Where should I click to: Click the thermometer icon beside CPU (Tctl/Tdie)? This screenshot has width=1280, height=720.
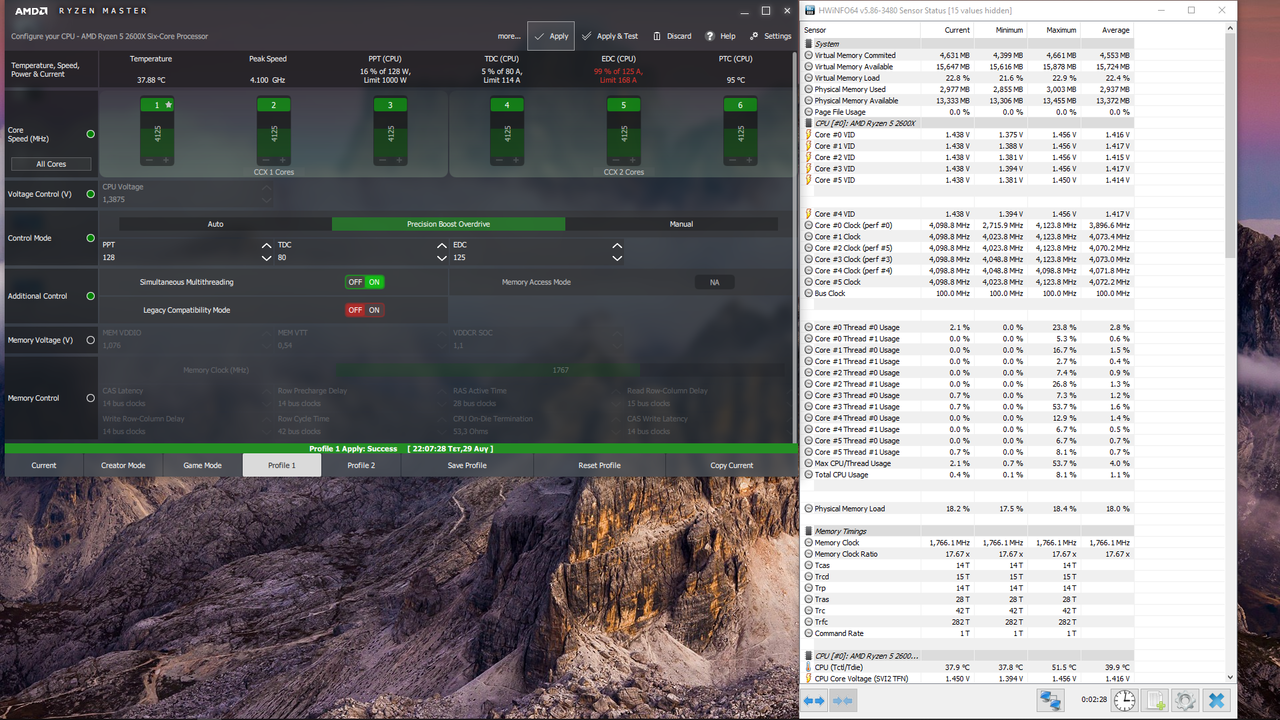(809, 667)
